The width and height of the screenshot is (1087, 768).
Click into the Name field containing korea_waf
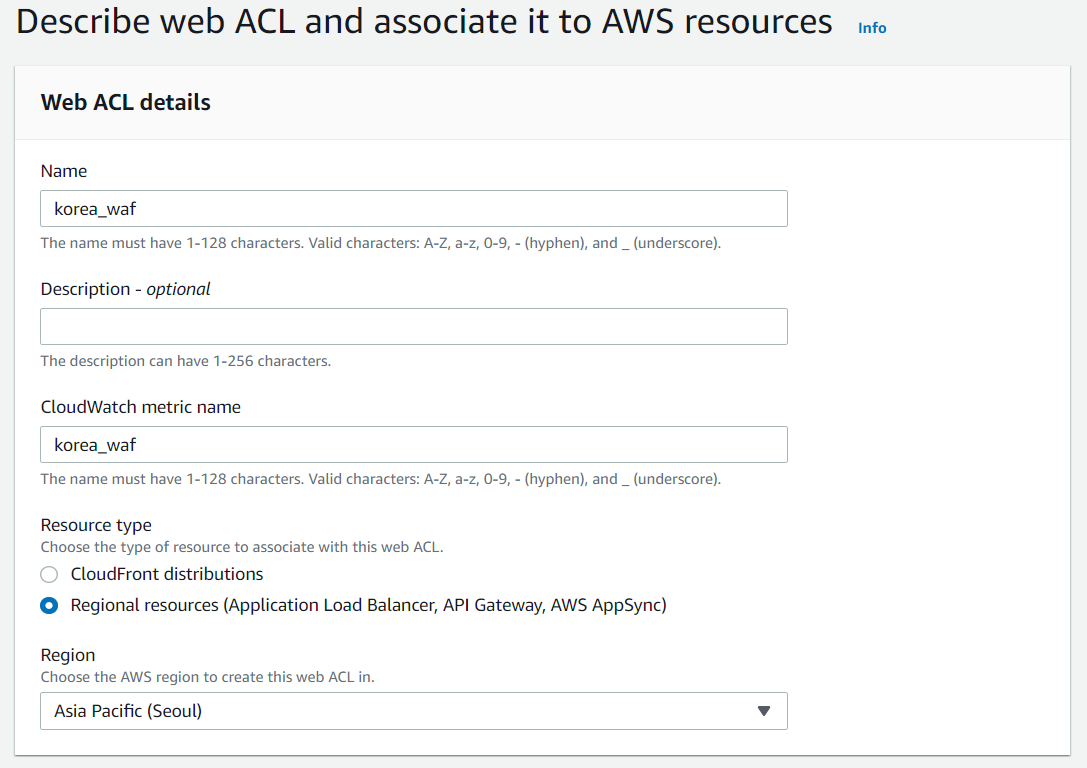click(x=413, y=209)
